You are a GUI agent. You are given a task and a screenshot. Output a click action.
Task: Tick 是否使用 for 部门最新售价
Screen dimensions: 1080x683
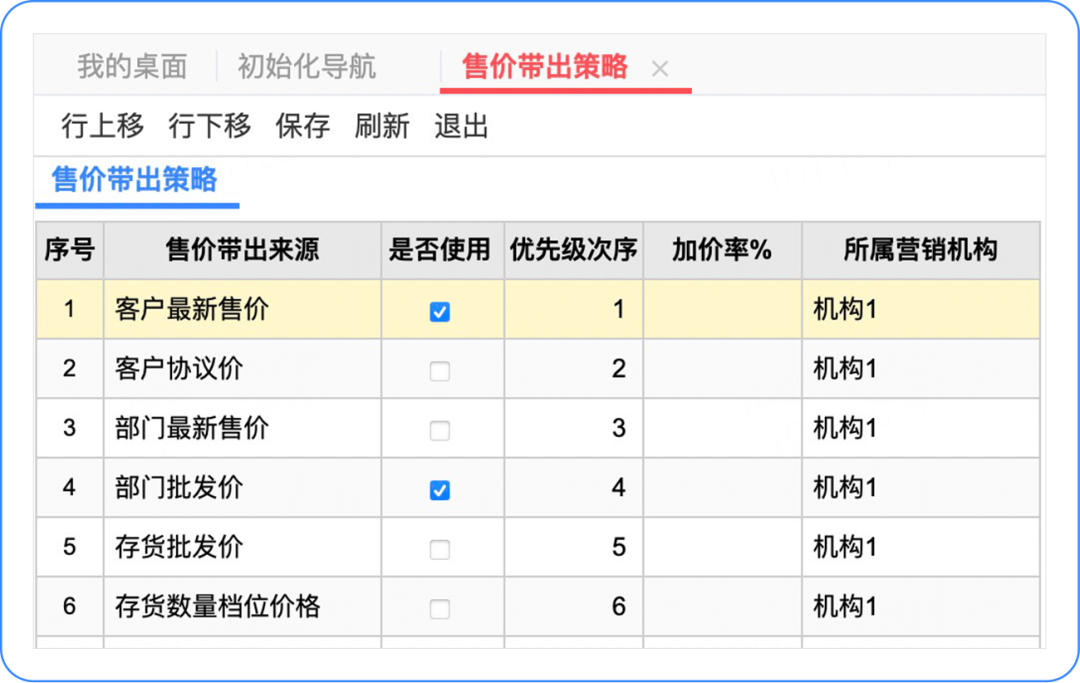point(440,431)
